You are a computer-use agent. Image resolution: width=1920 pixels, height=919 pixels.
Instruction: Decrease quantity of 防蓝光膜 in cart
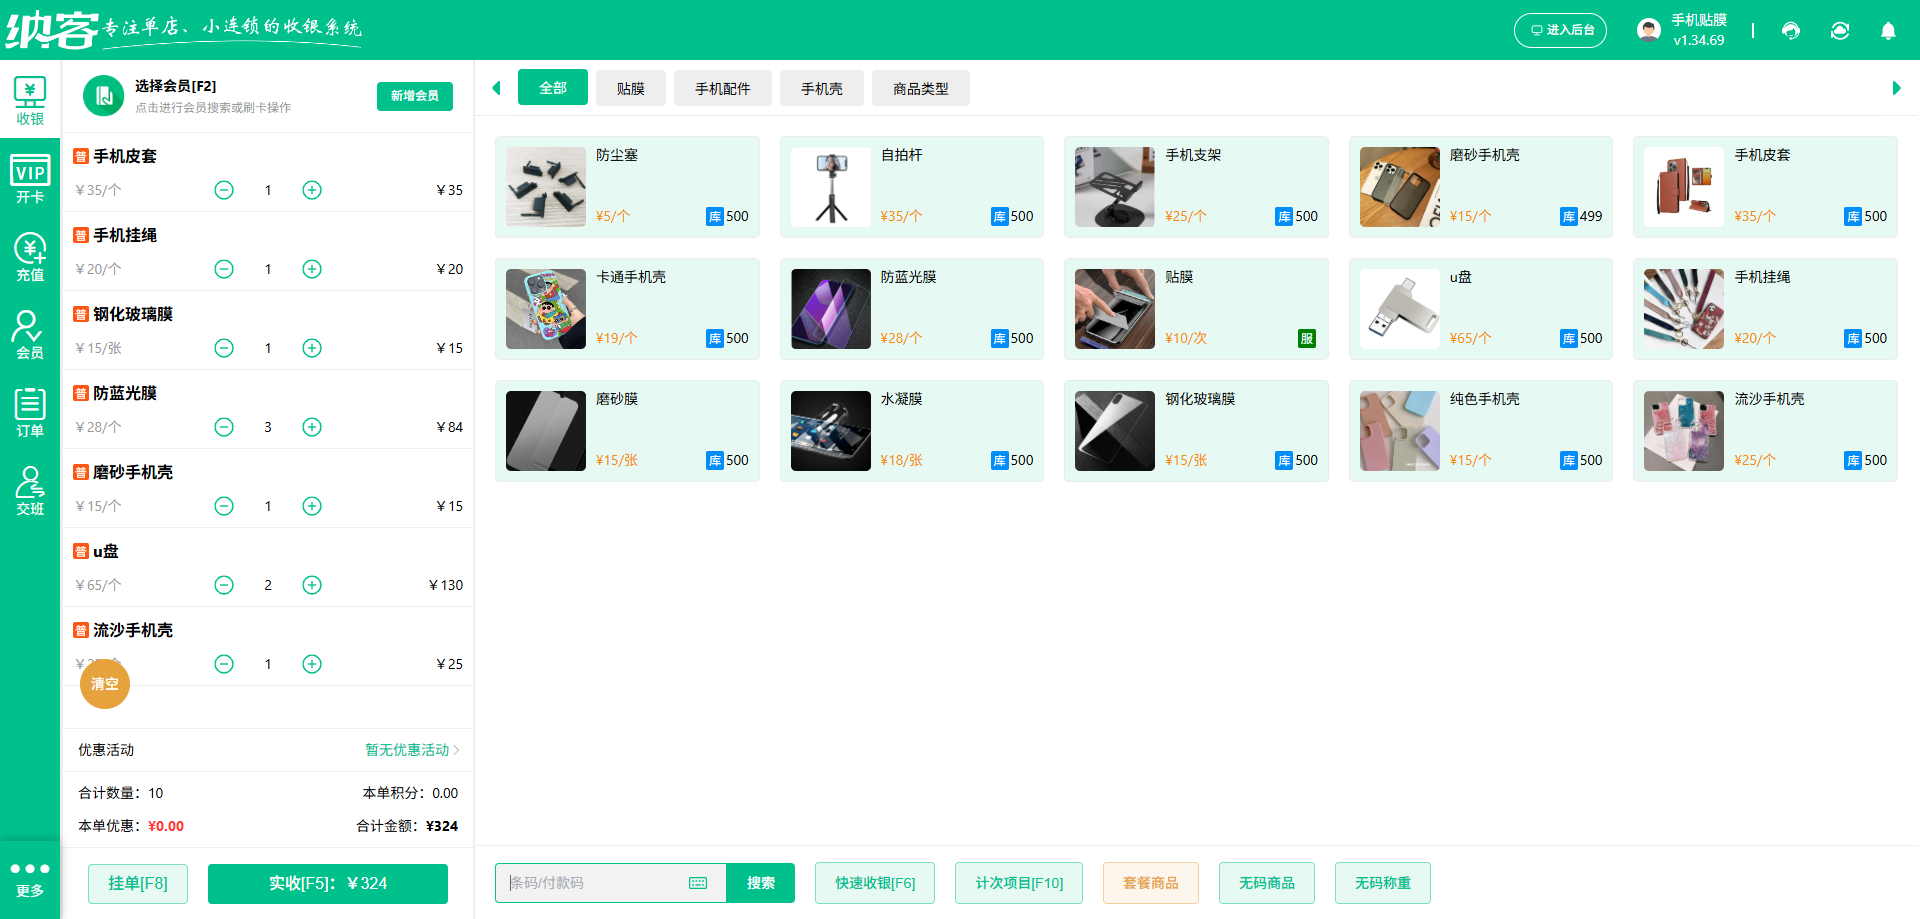(x=224, y=427)
